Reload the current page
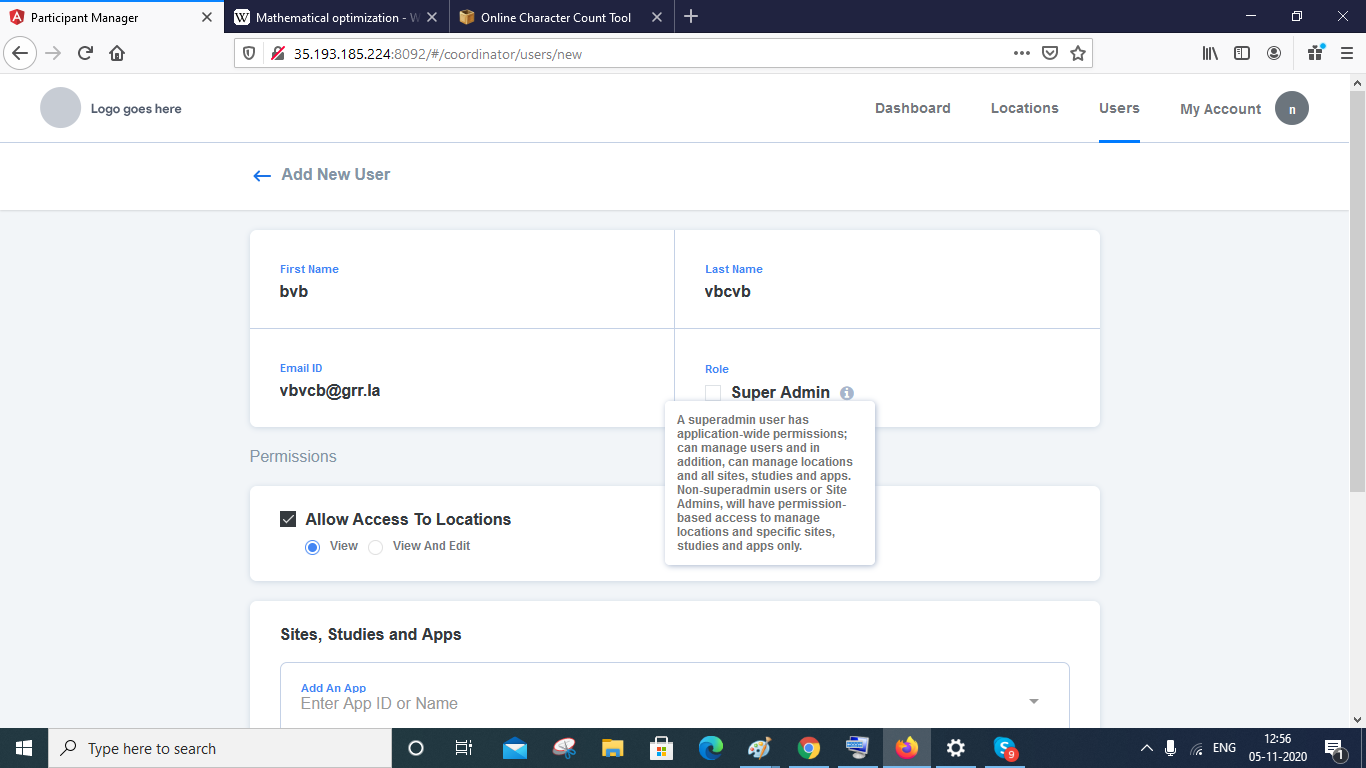The image size is (1366, 768). click(x=84, y=53)
